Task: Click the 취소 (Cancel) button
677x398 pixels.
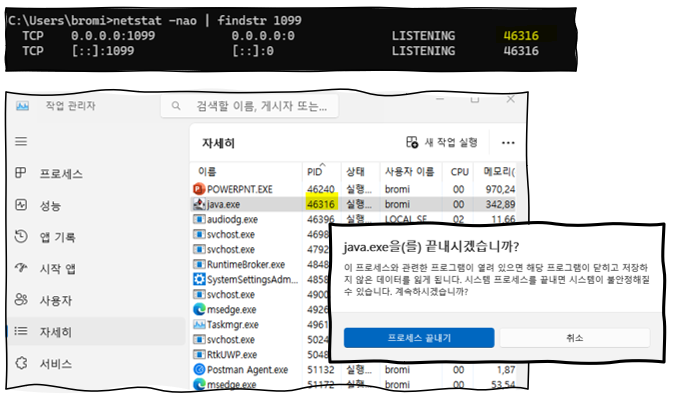Action: point(575,338)
